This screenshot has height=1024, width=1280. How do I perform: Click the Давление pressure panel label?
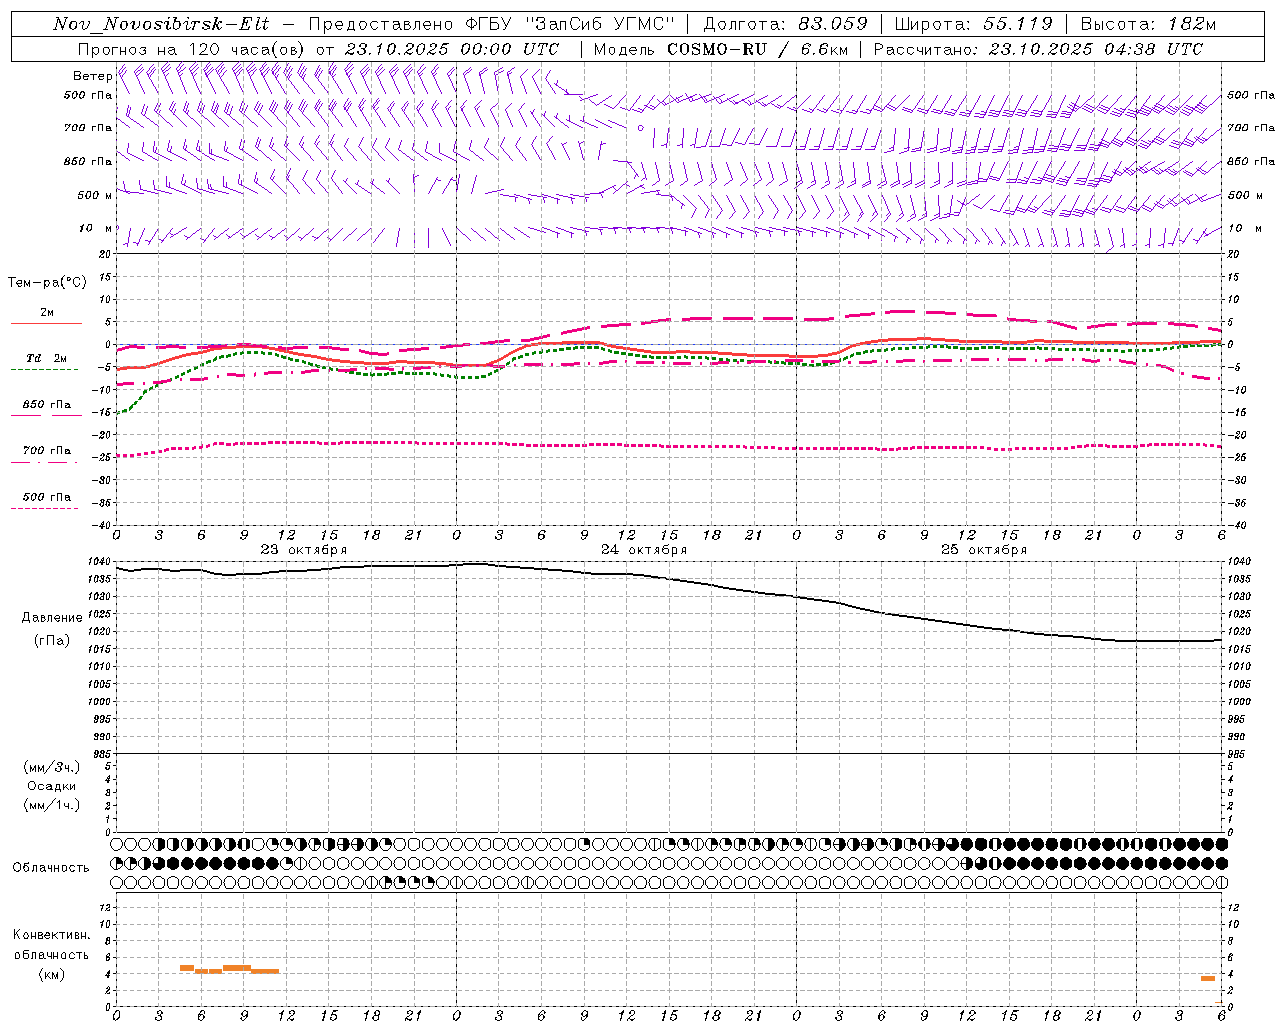52,618
